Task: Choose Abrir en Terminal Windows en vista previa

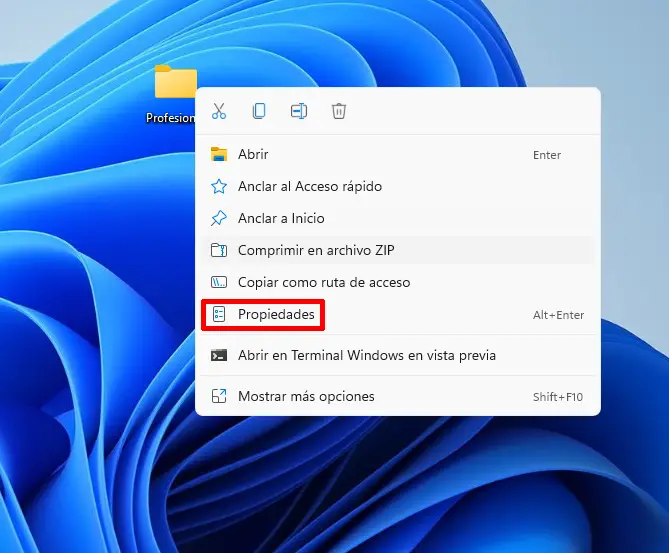Action: [398, 355]
